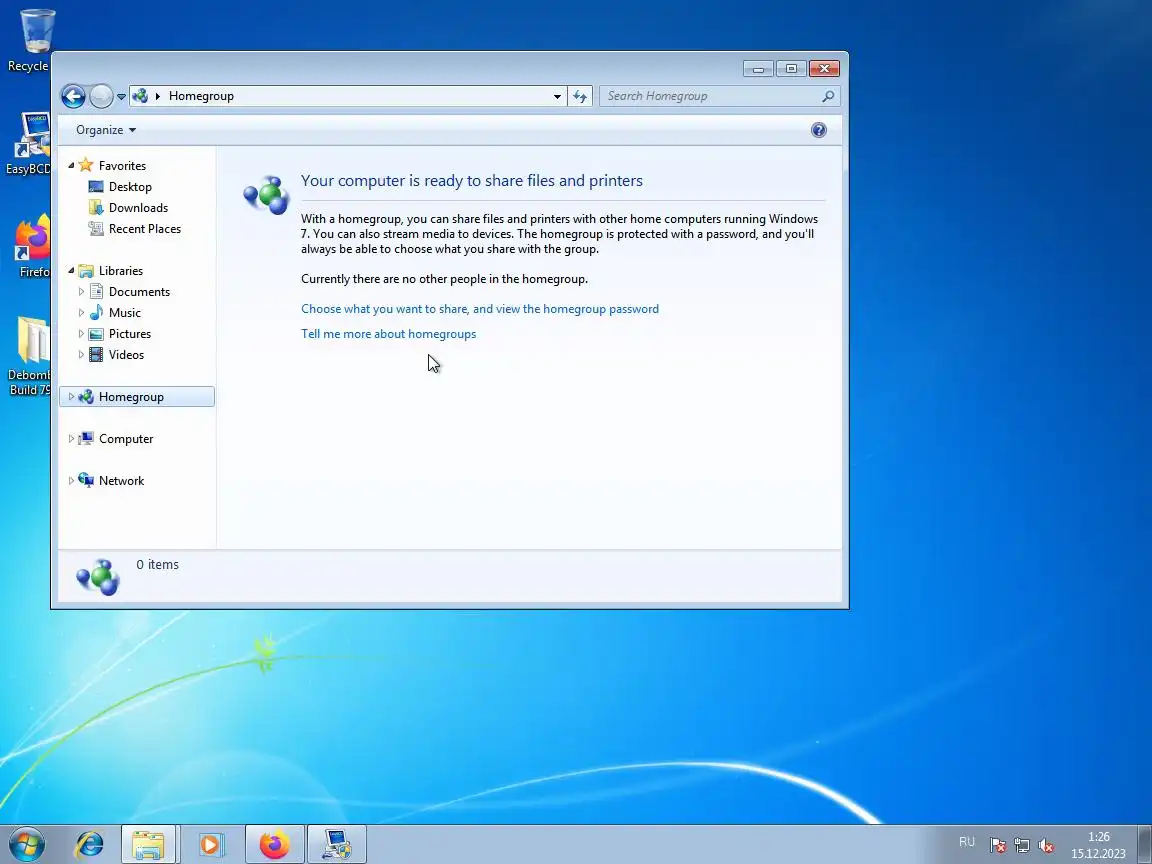1152x864 pixels.
Task: Launch Internet Explorer from taskbar
Action: click(x=90, y=844)
